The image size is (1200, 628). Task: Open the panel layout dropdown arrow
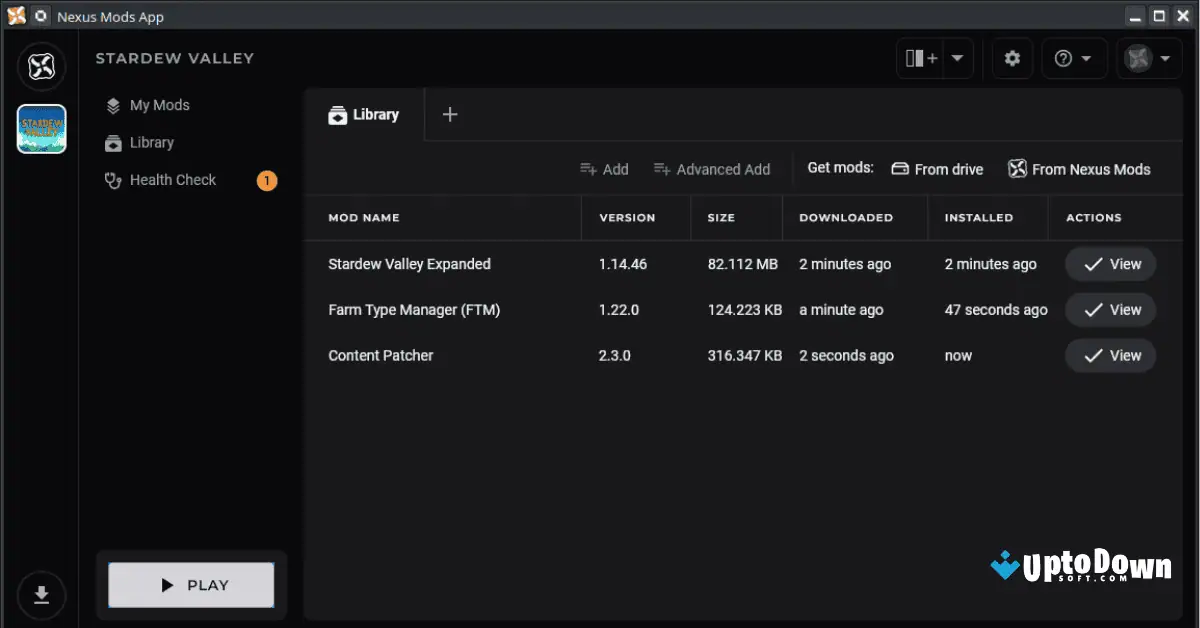pos(957,58)
